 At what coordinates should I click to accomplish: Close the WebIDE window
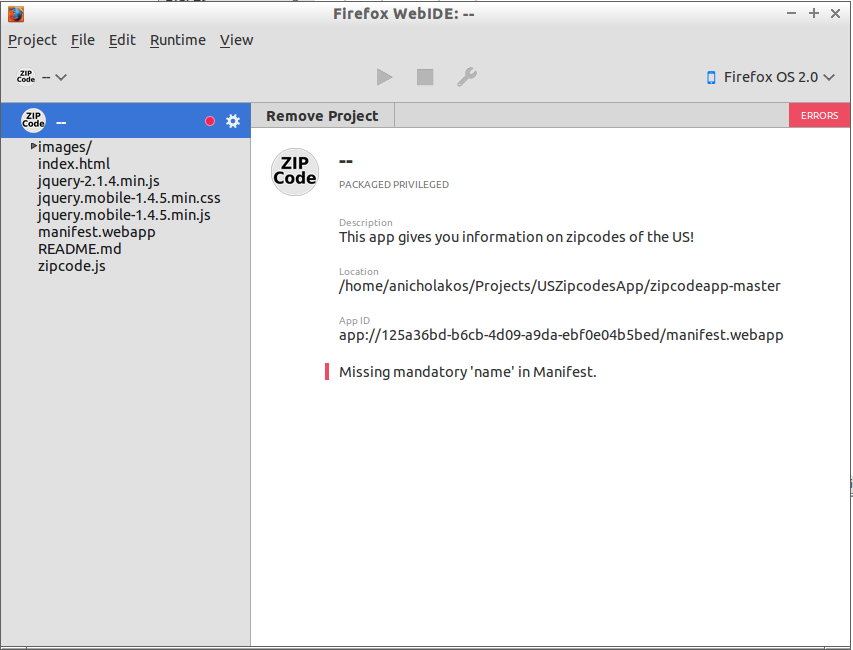pos(836,13)
